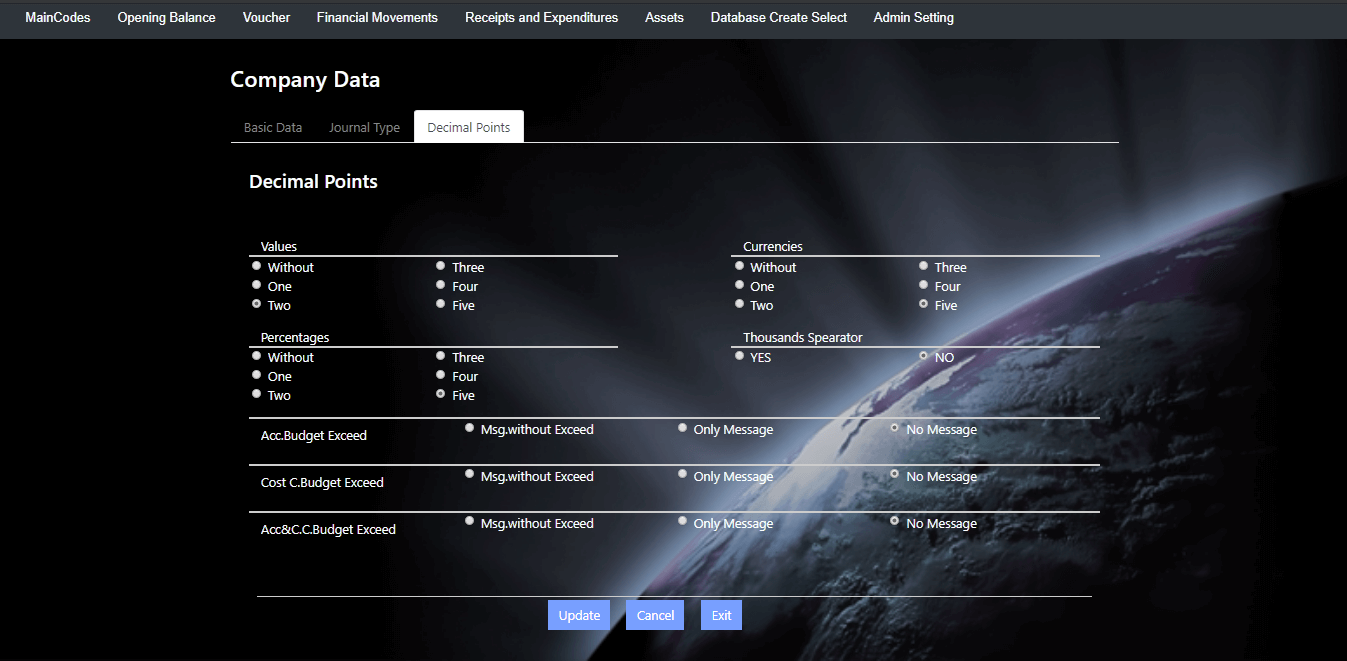Click the Decimal Points section heading
Screen dimensions: 1347x661
click(313, 182)
